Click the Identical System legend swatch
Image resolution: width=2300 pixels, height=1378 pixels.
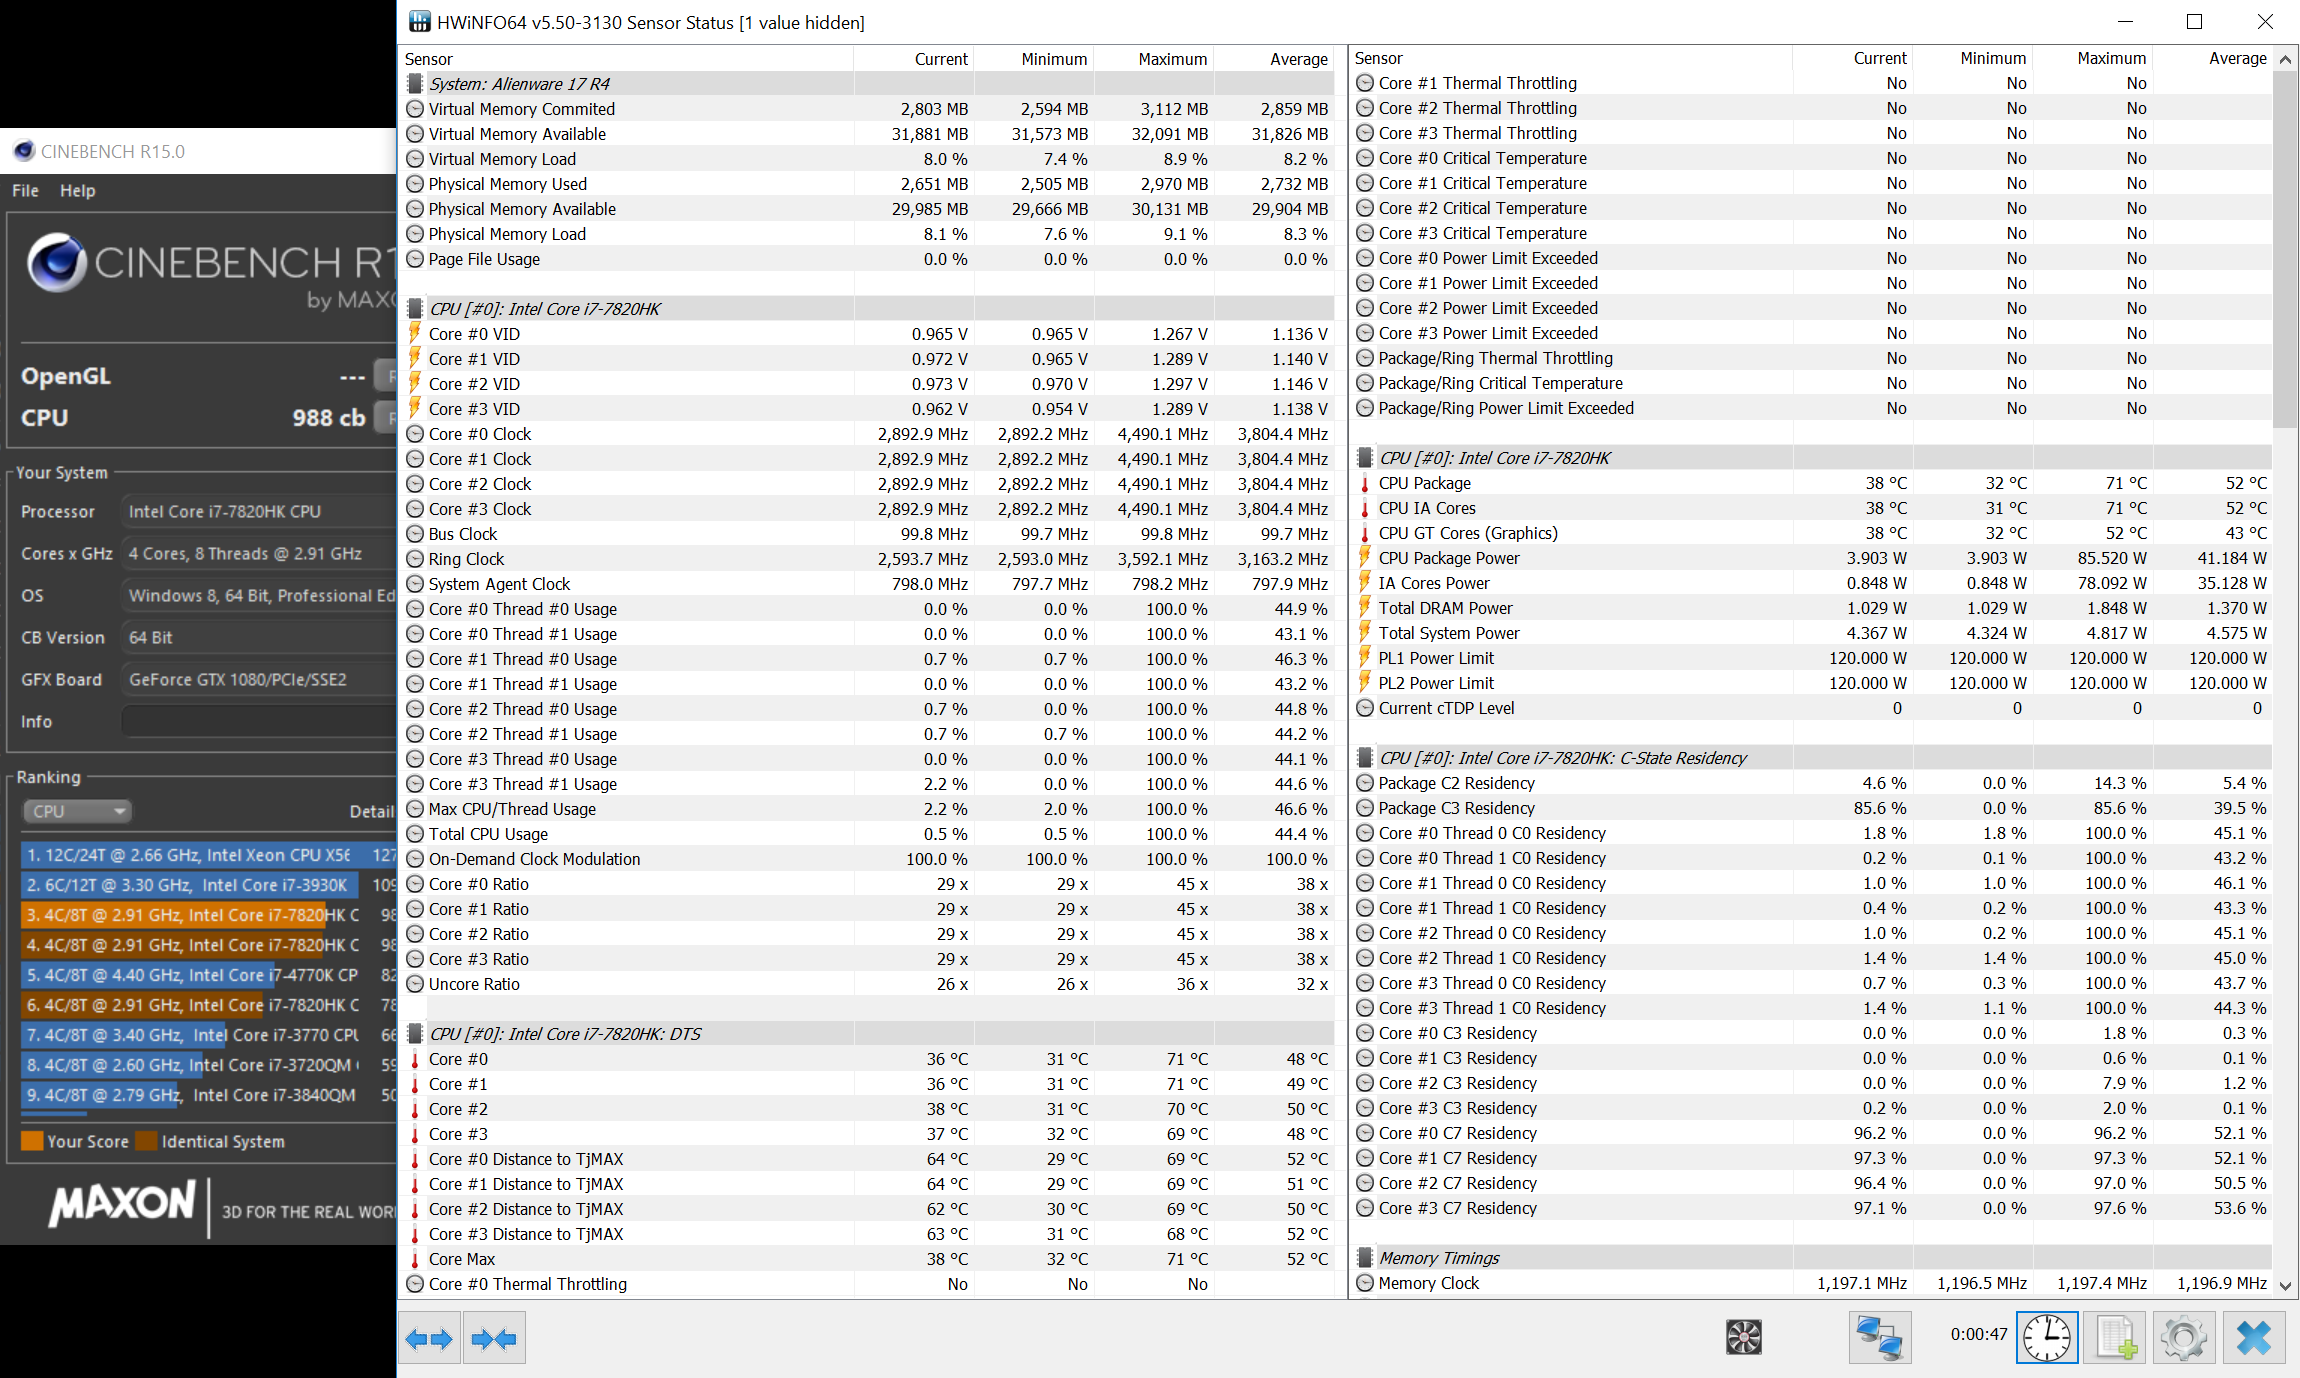(146, 1141)
